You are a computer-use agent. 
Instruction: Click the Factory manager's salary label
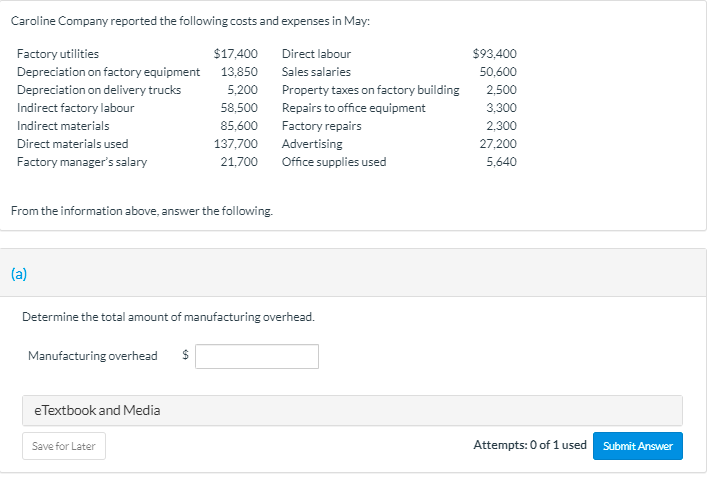click(82, 162)
